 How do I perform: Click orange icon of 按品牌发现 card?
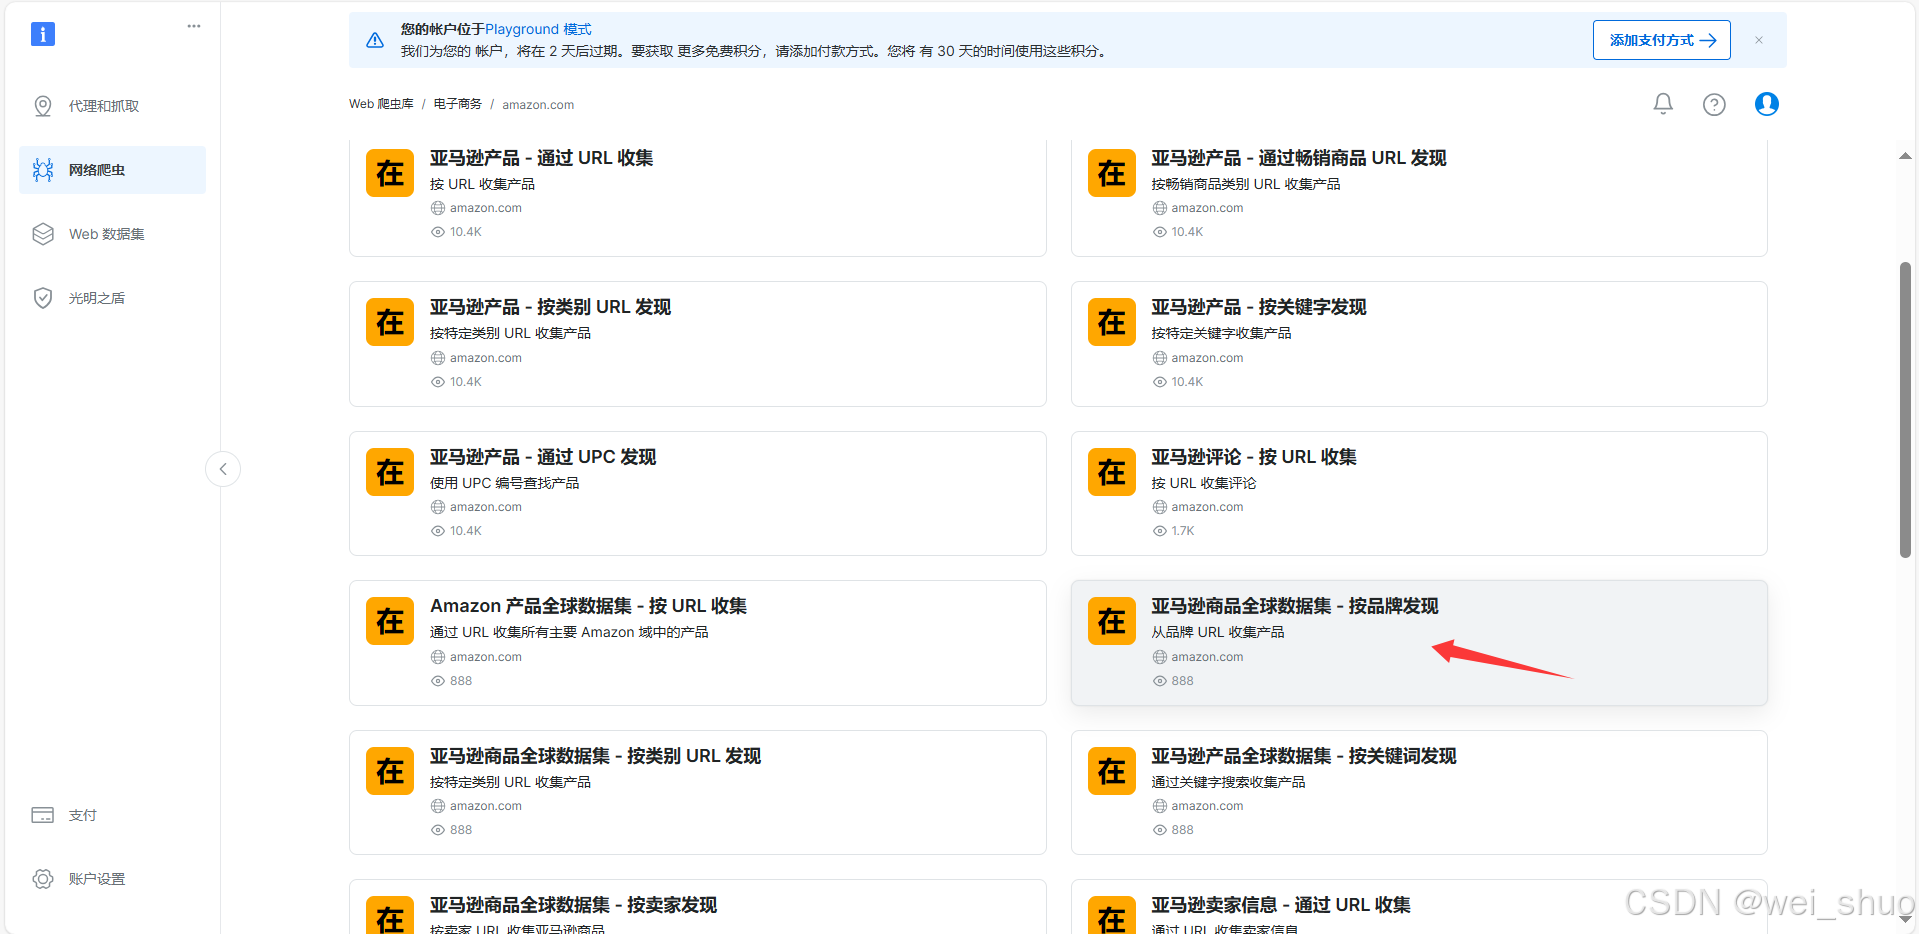coord(1112,621)
